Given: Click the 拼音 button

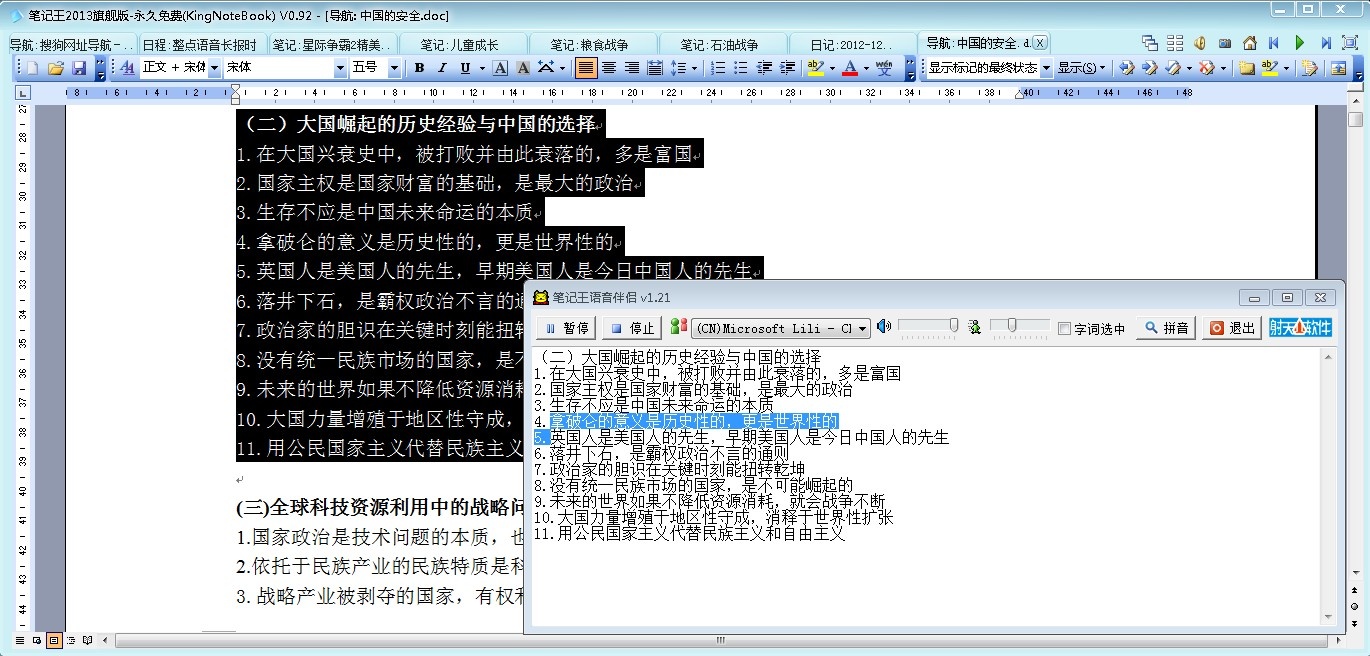Looking at the screenshot, I should point(1167,328).
